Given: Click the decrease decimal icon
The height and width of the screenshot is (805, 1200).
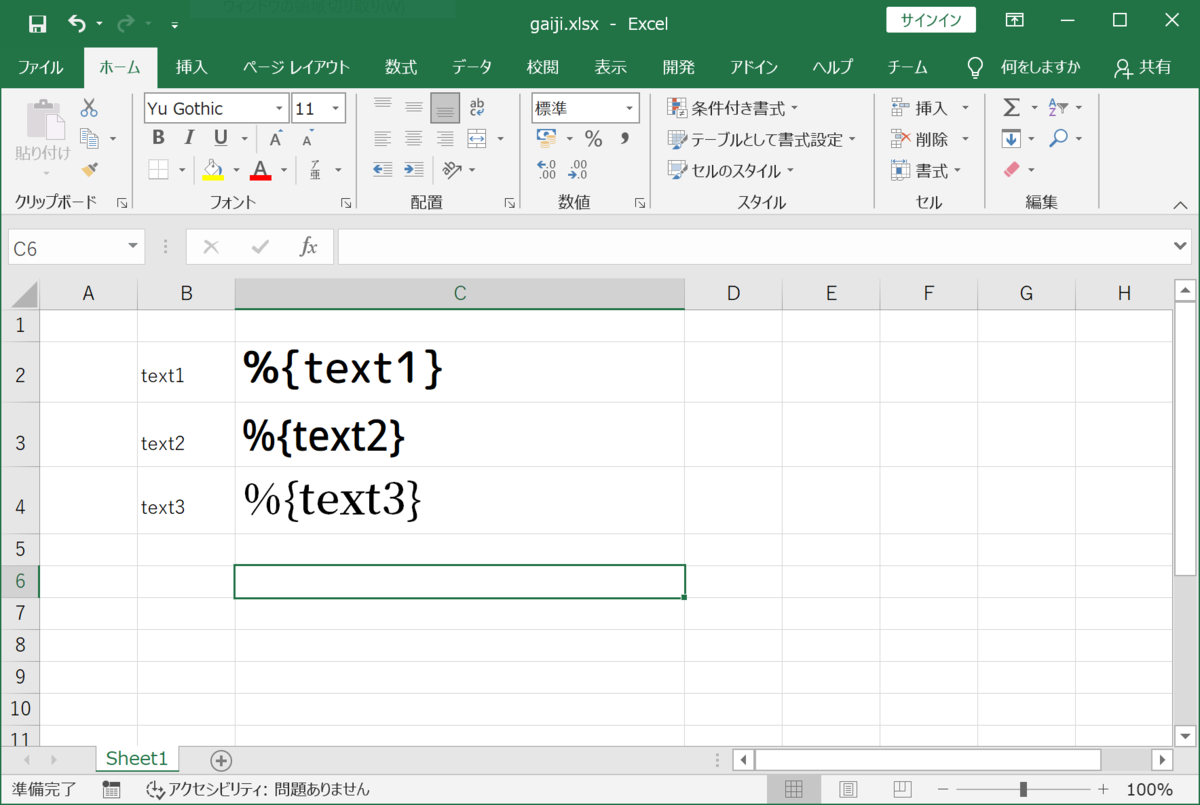Looking at the screenshot, I should click(x=578, y=170).
